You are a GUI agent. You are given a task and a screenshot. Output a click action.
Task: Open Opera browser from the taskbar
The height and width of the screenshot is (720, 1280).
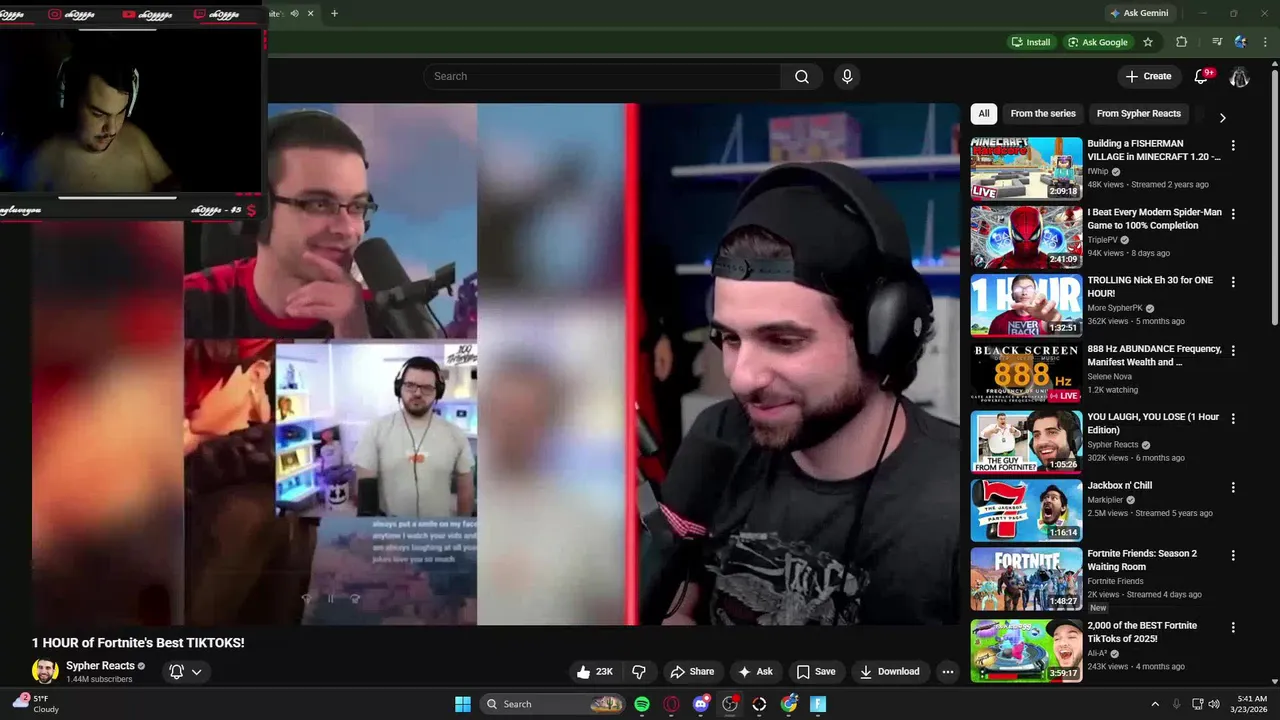[x=671, y=704]
